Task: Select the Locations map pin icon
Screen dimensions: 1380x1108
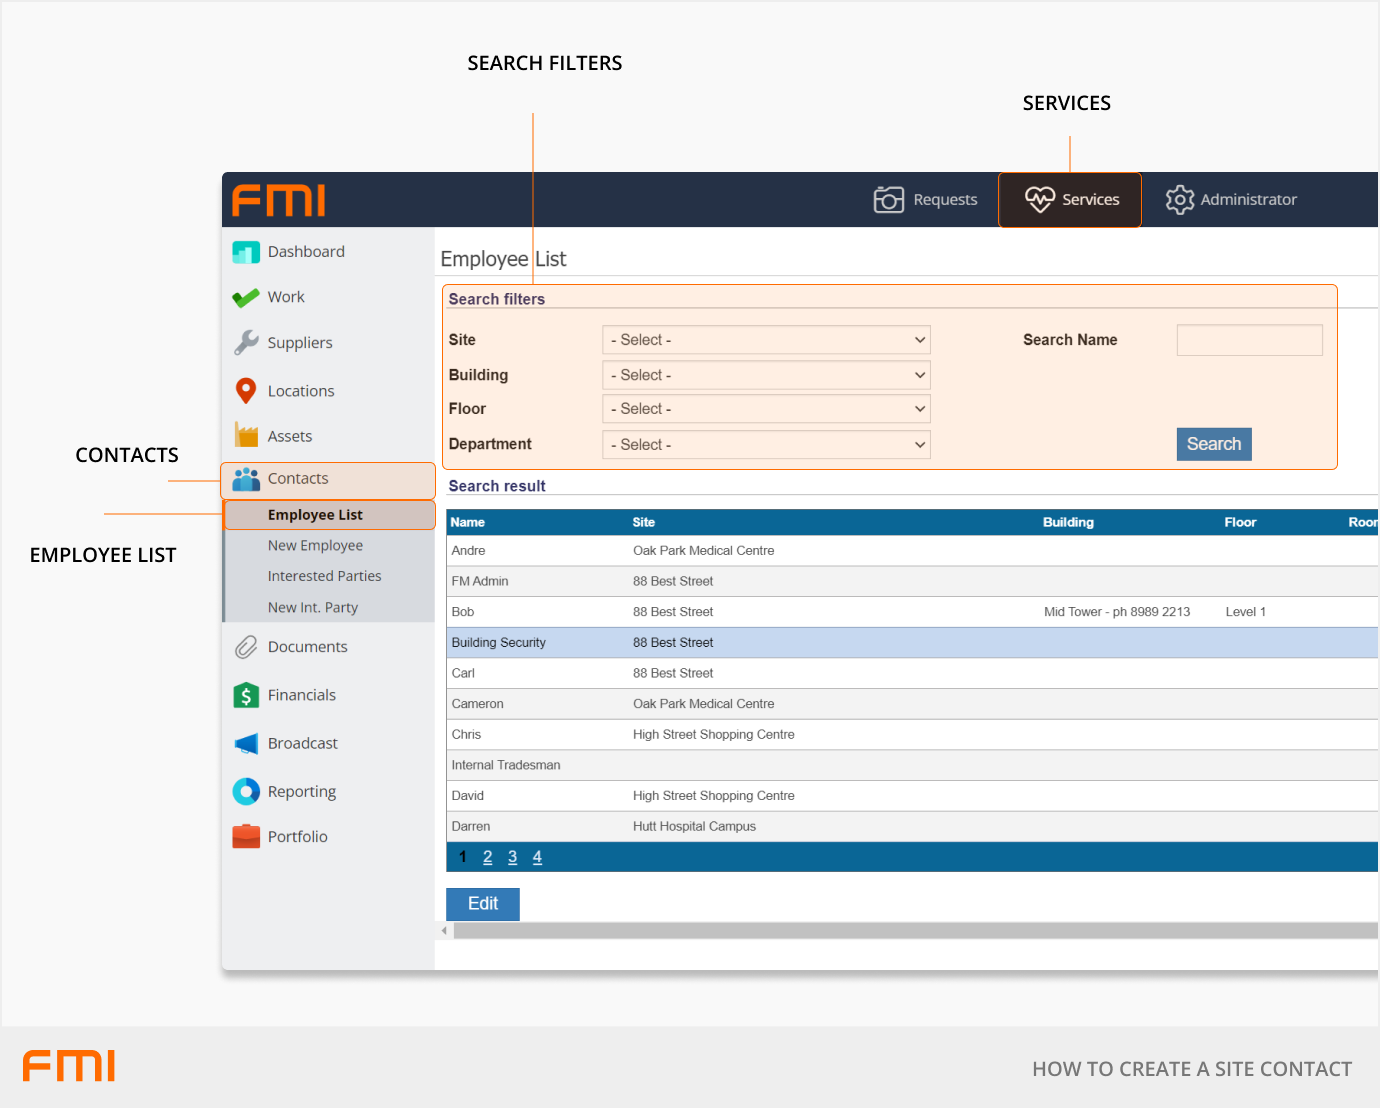Action: point(246,391)
